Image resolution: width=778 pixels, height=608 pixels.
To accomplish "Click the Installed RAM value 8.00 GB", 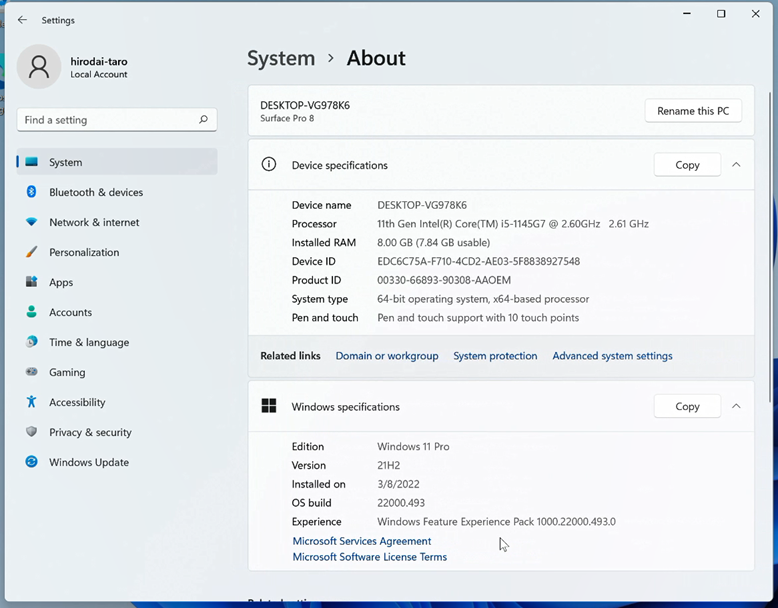I will click(x=434, y=243).
